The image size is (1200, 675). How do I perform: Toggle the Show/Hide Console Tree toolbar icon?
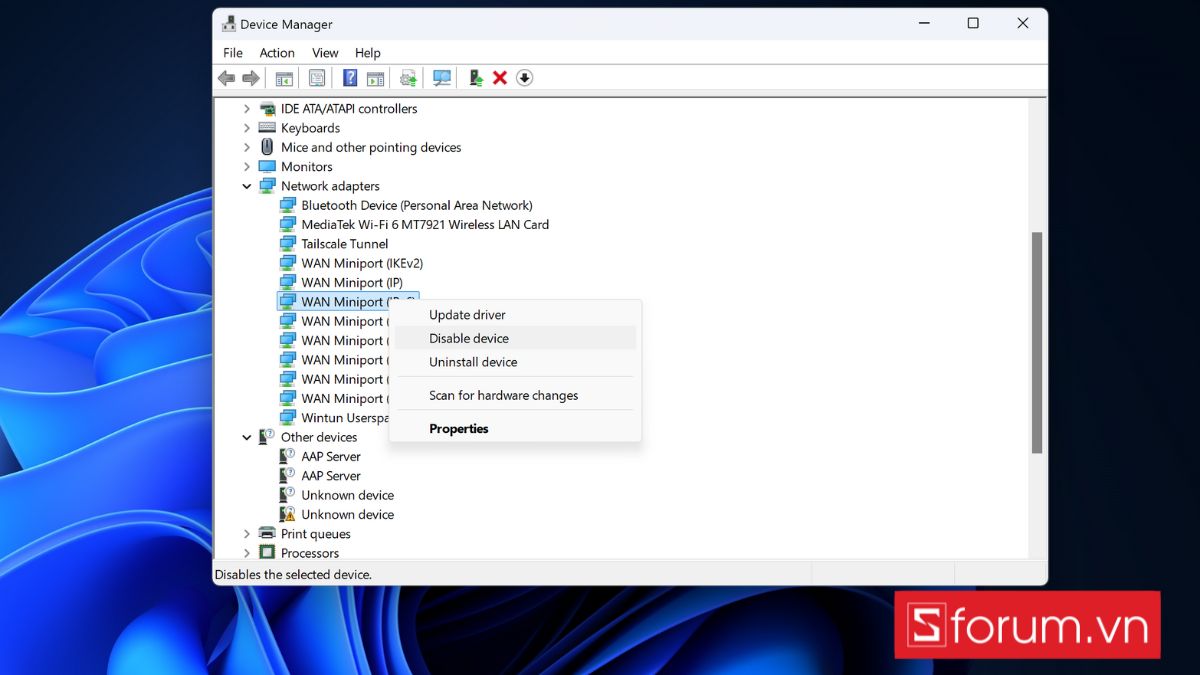[x=284, y=78]
